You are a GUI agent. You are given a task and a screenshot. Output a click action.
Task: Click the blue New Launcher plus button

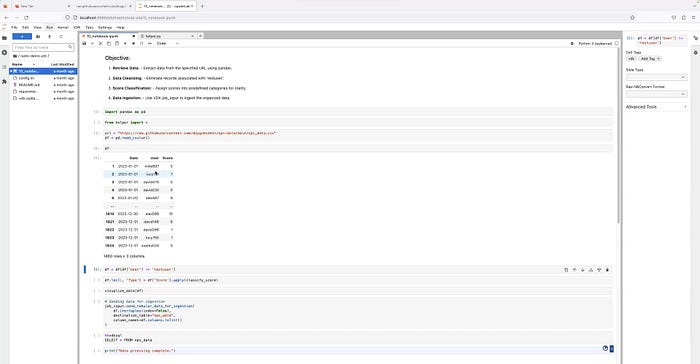tap(22, 37)
